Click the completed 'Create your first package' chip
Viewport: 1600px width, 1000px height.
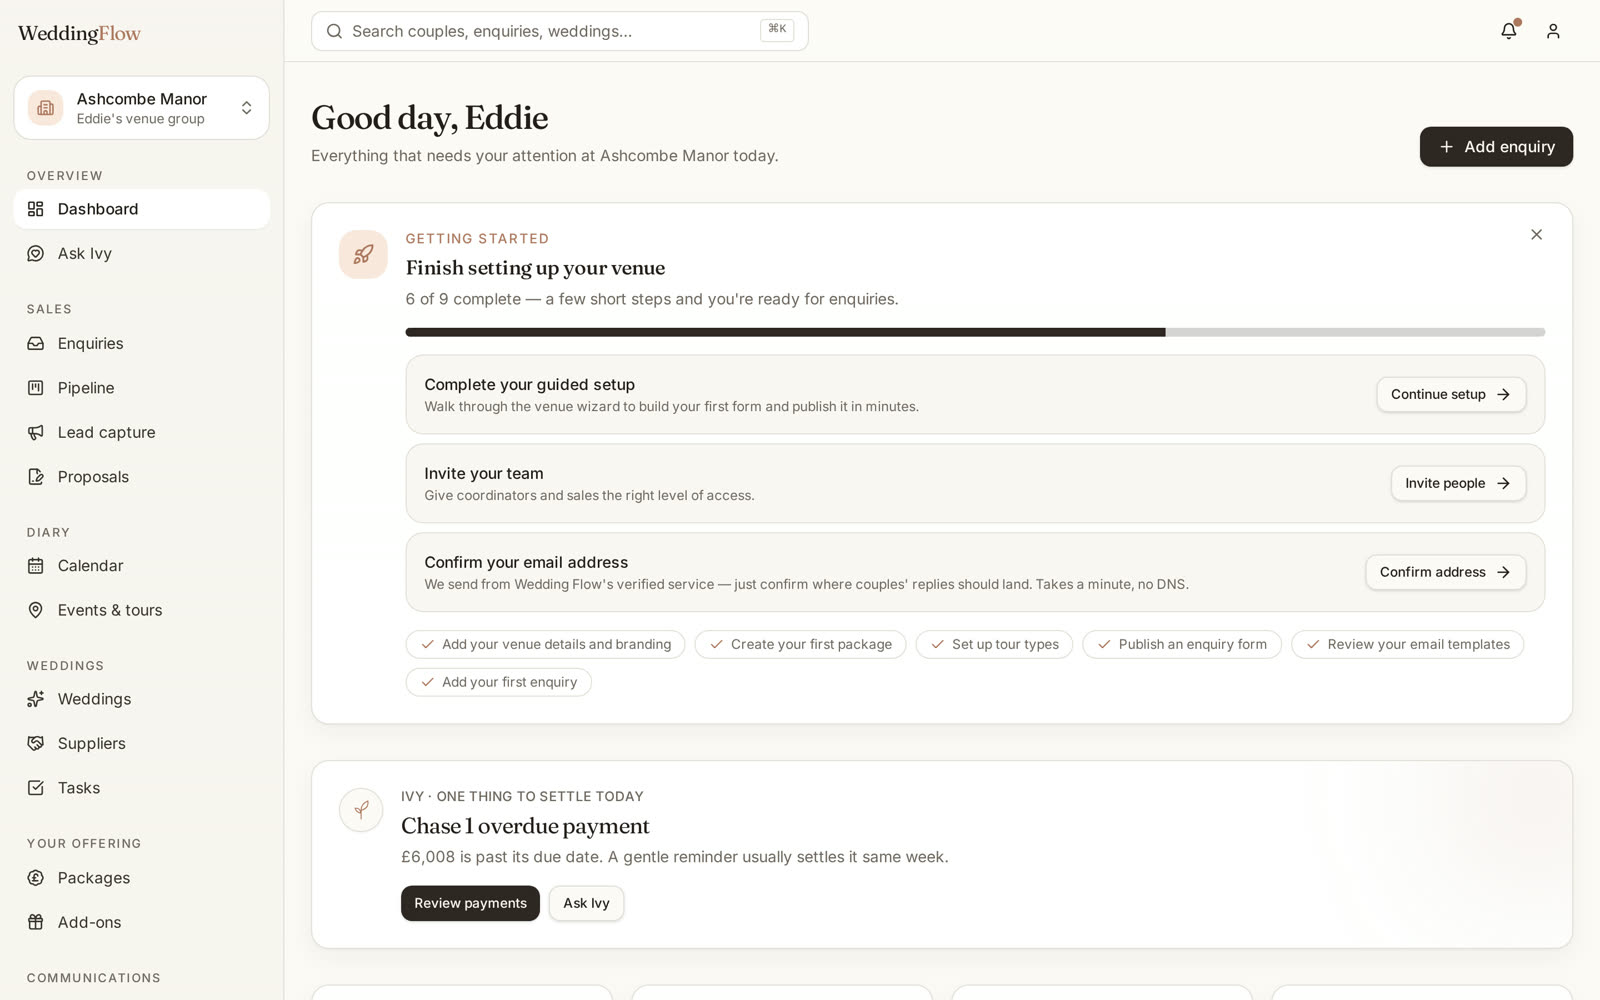(800, 644)
